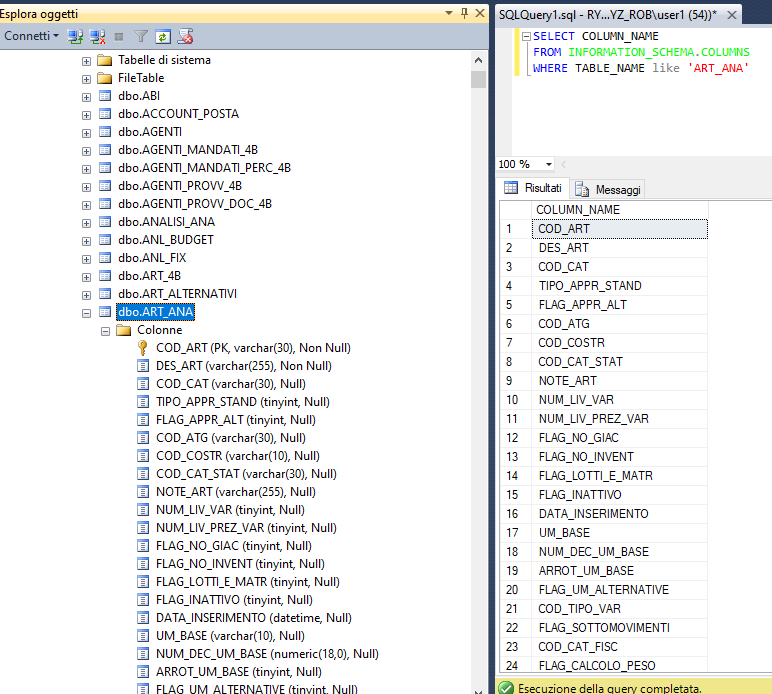The width and height of the screenshot is (772, 694).
Task: Select the TIPO_APPR_STAND column in tree
Action: pyautogui.click(x=243, y=402)
